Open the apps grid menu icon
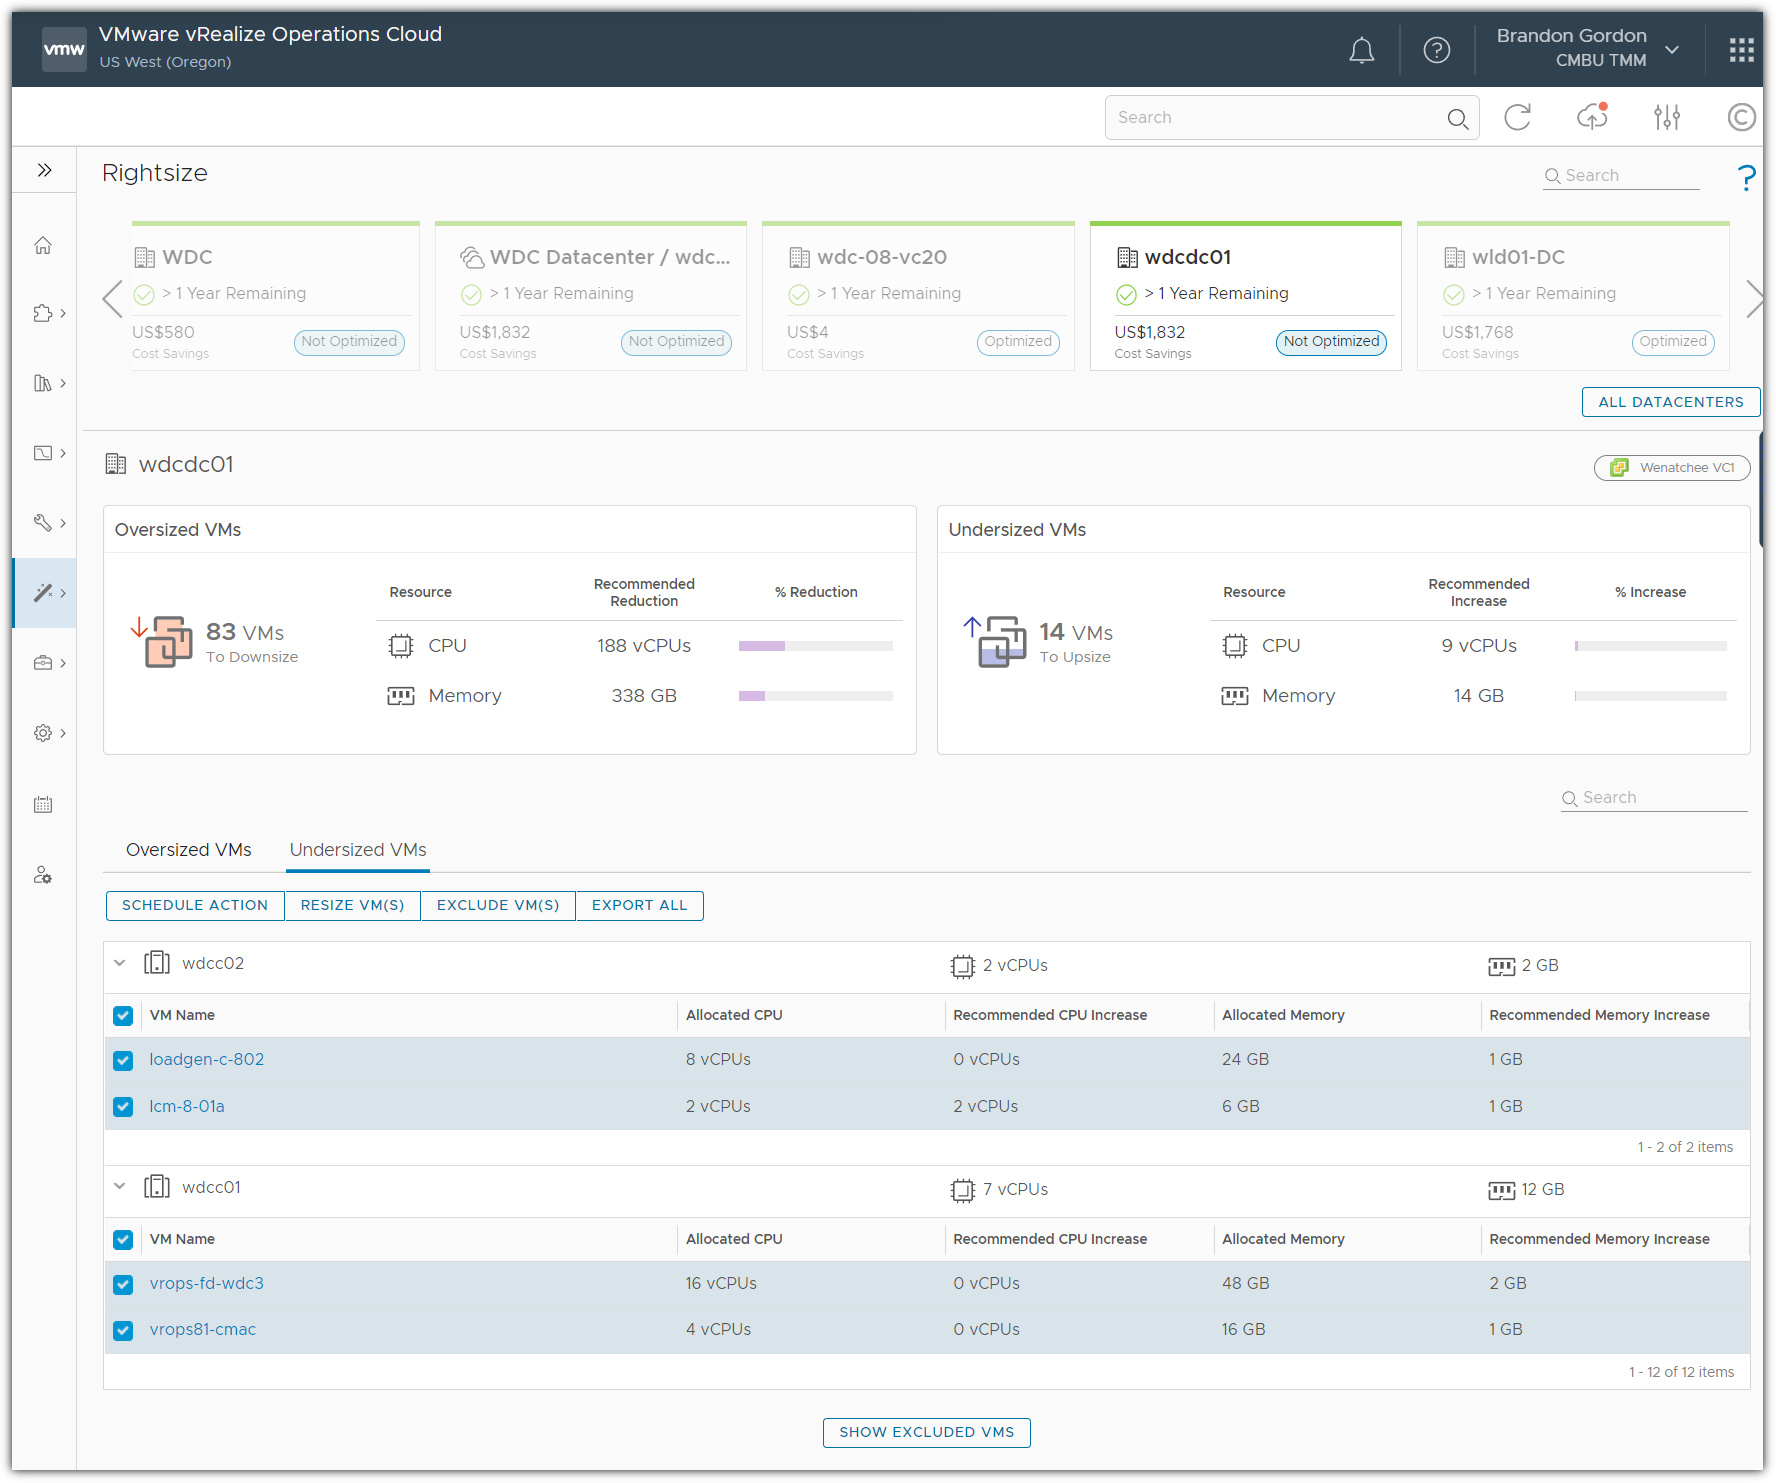The image size is (1776, 1483). (1741, 50)
